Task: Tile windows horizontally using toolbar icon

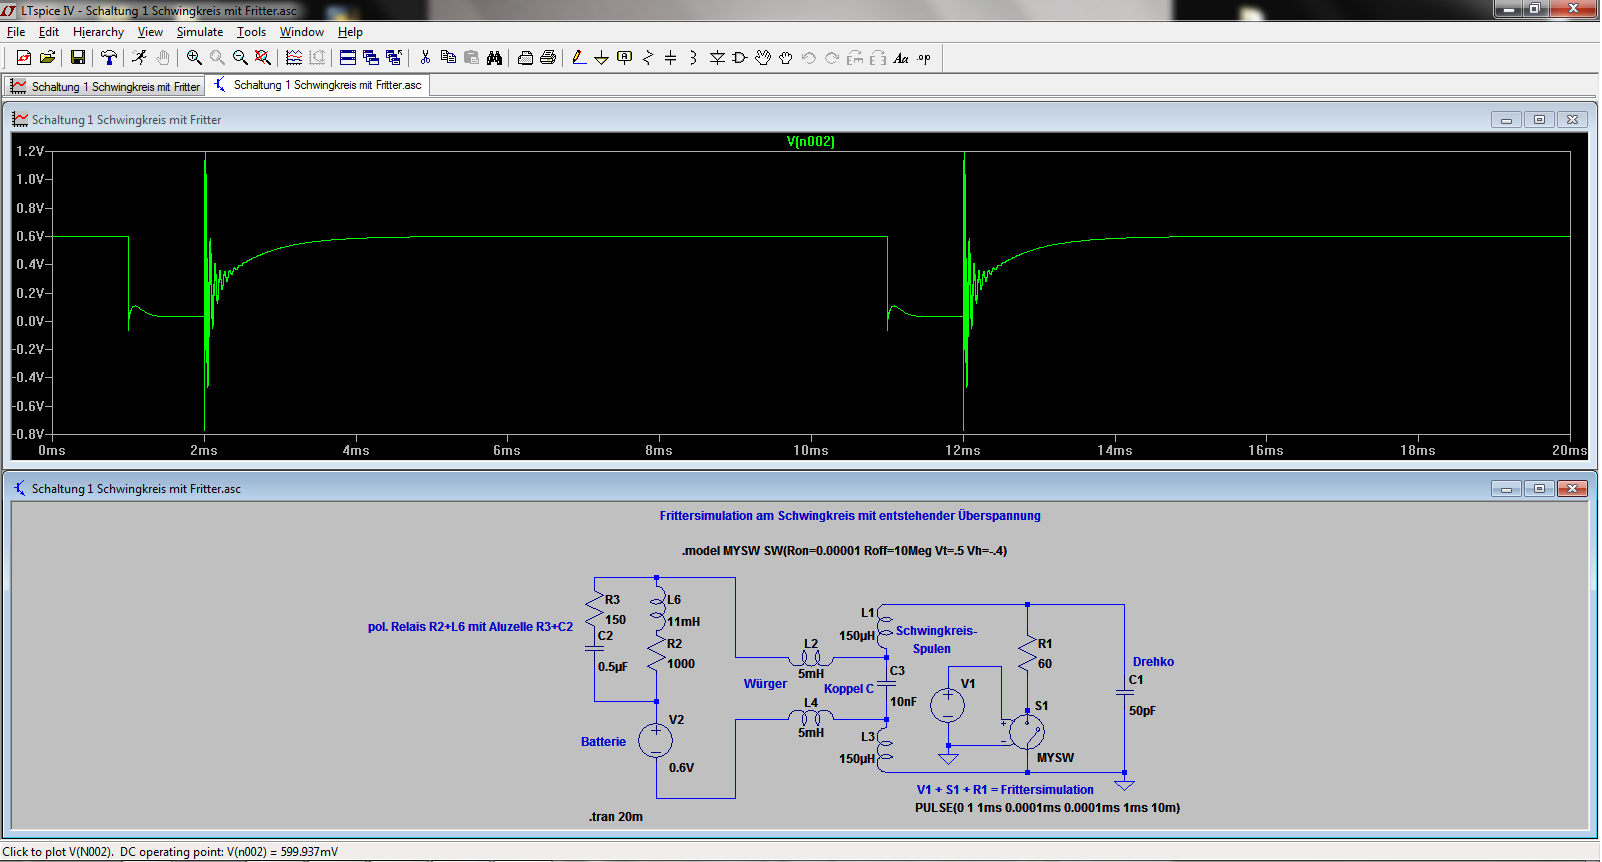Action: [x=347, y=58]
